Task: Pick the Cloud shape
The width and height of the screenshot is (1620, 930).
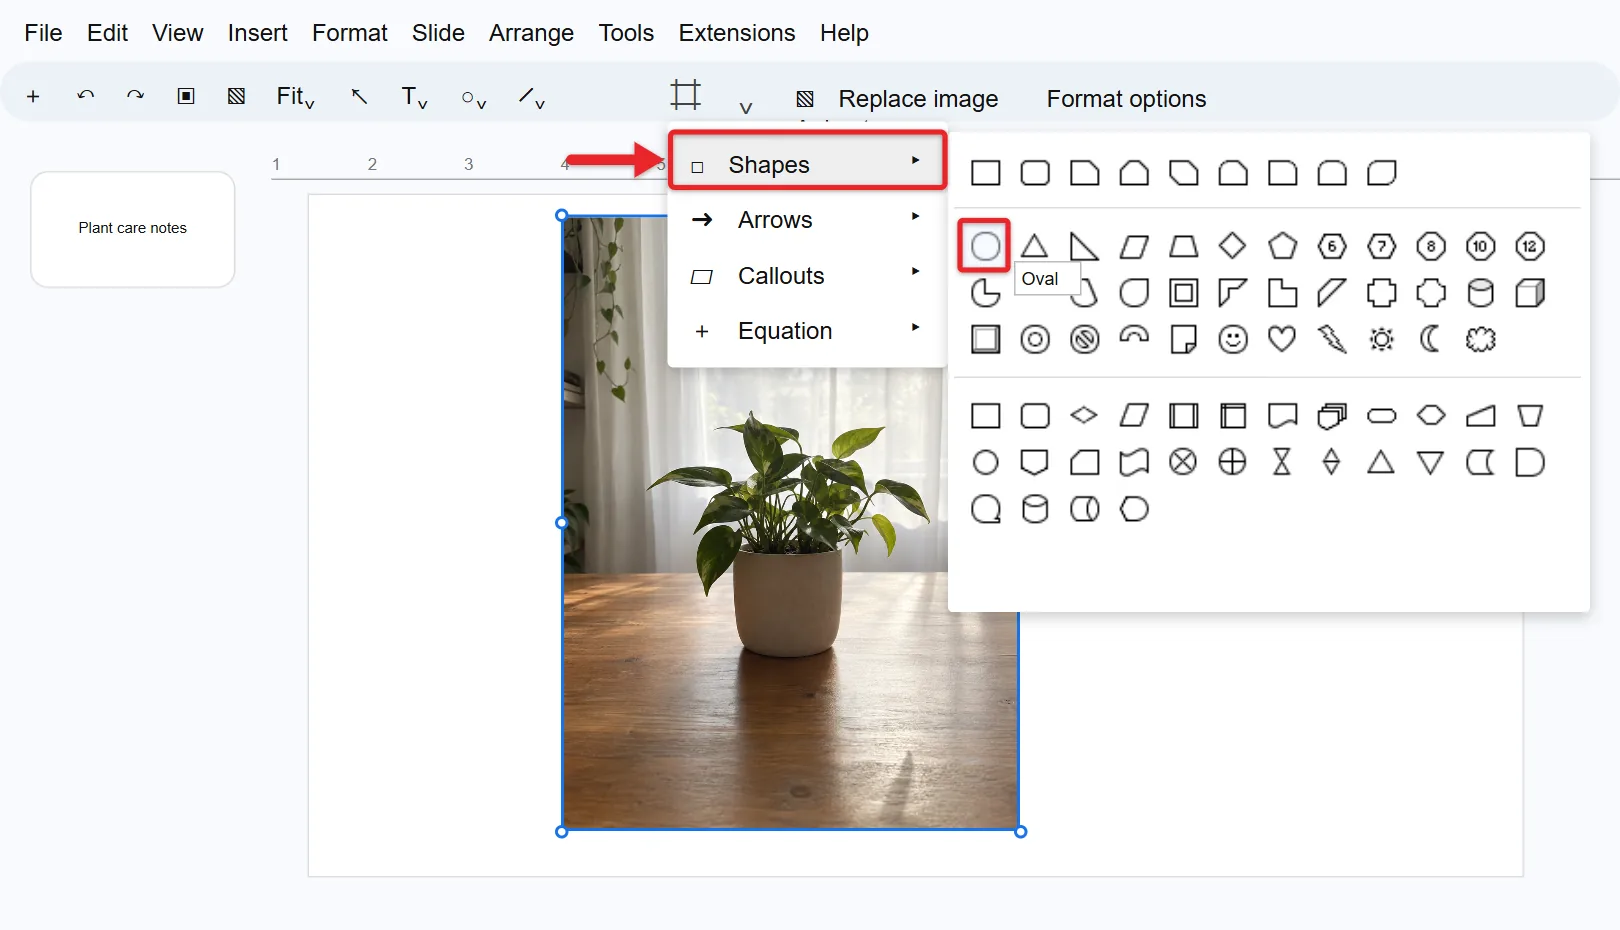Action: tap(1480, 339)
